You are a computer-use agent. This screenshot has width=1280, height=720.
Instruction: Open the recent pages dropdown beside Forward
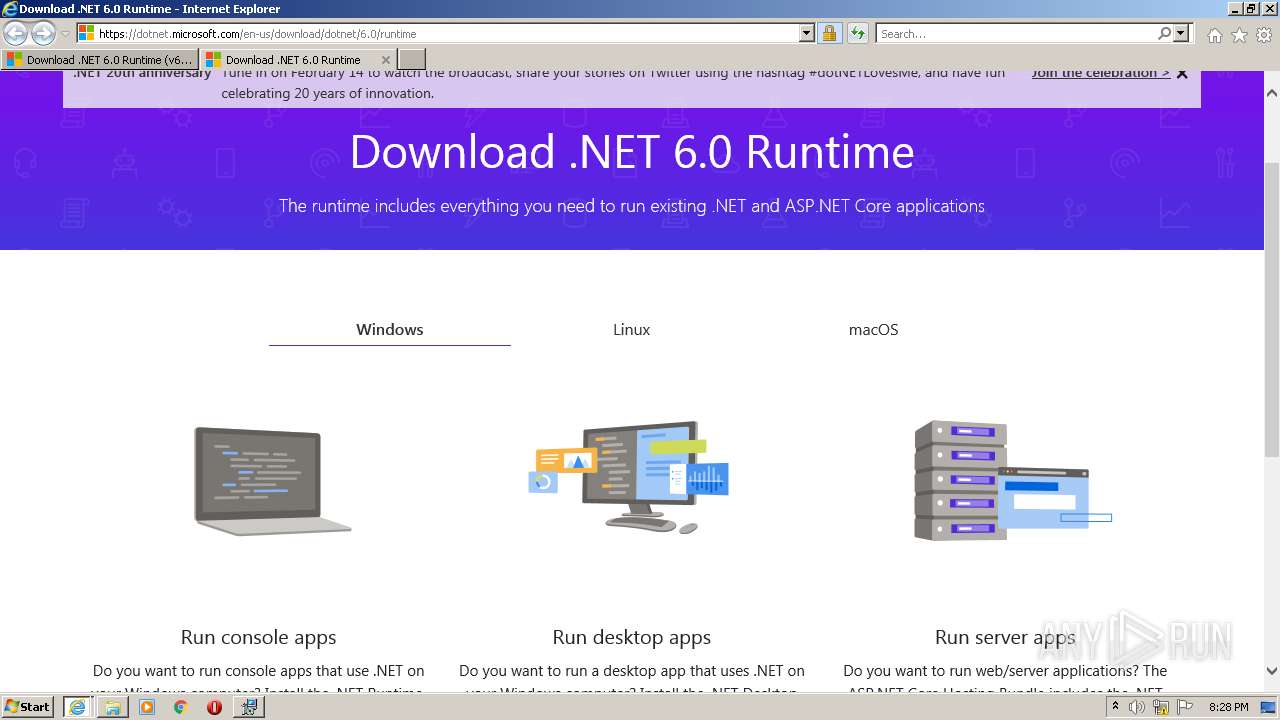tap(65, 34)
